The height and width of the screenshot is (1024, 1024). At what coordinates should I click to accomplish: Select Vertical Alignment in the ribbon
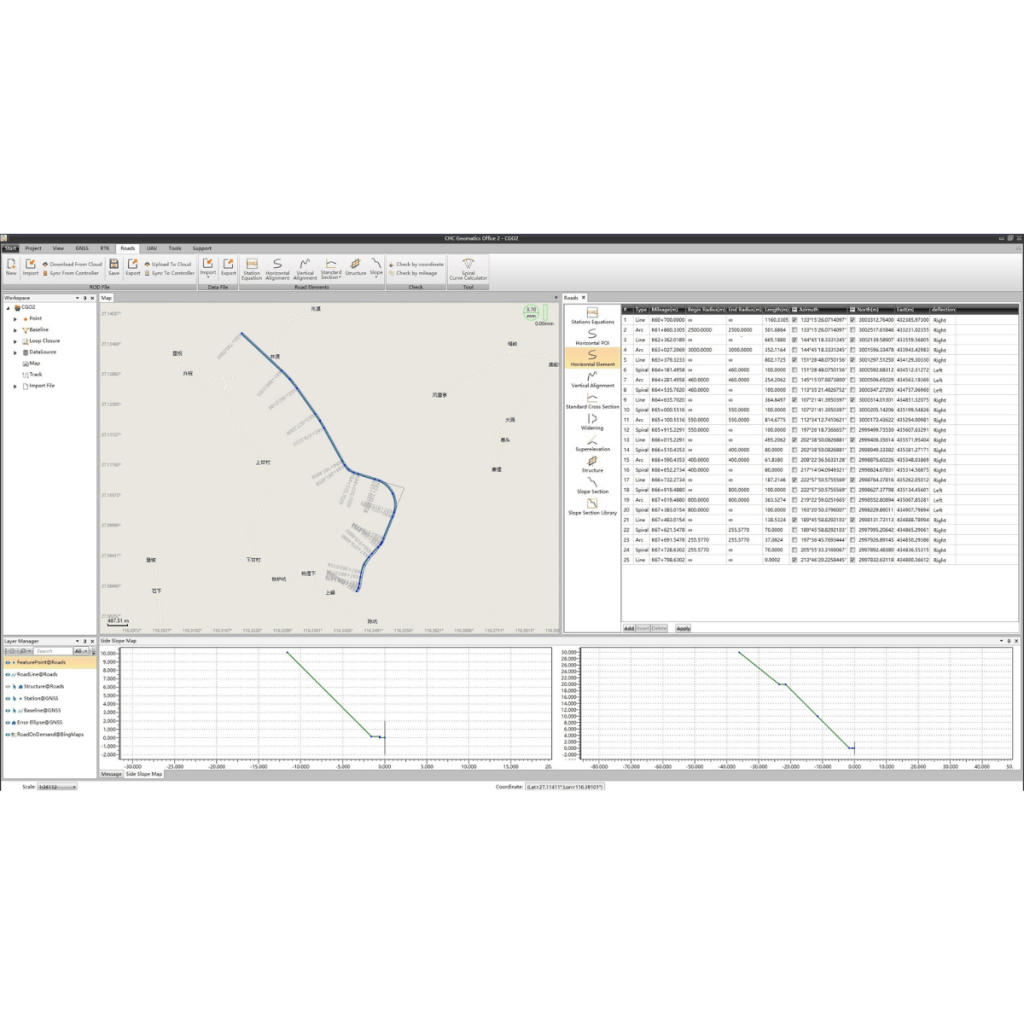coord(305,269)
